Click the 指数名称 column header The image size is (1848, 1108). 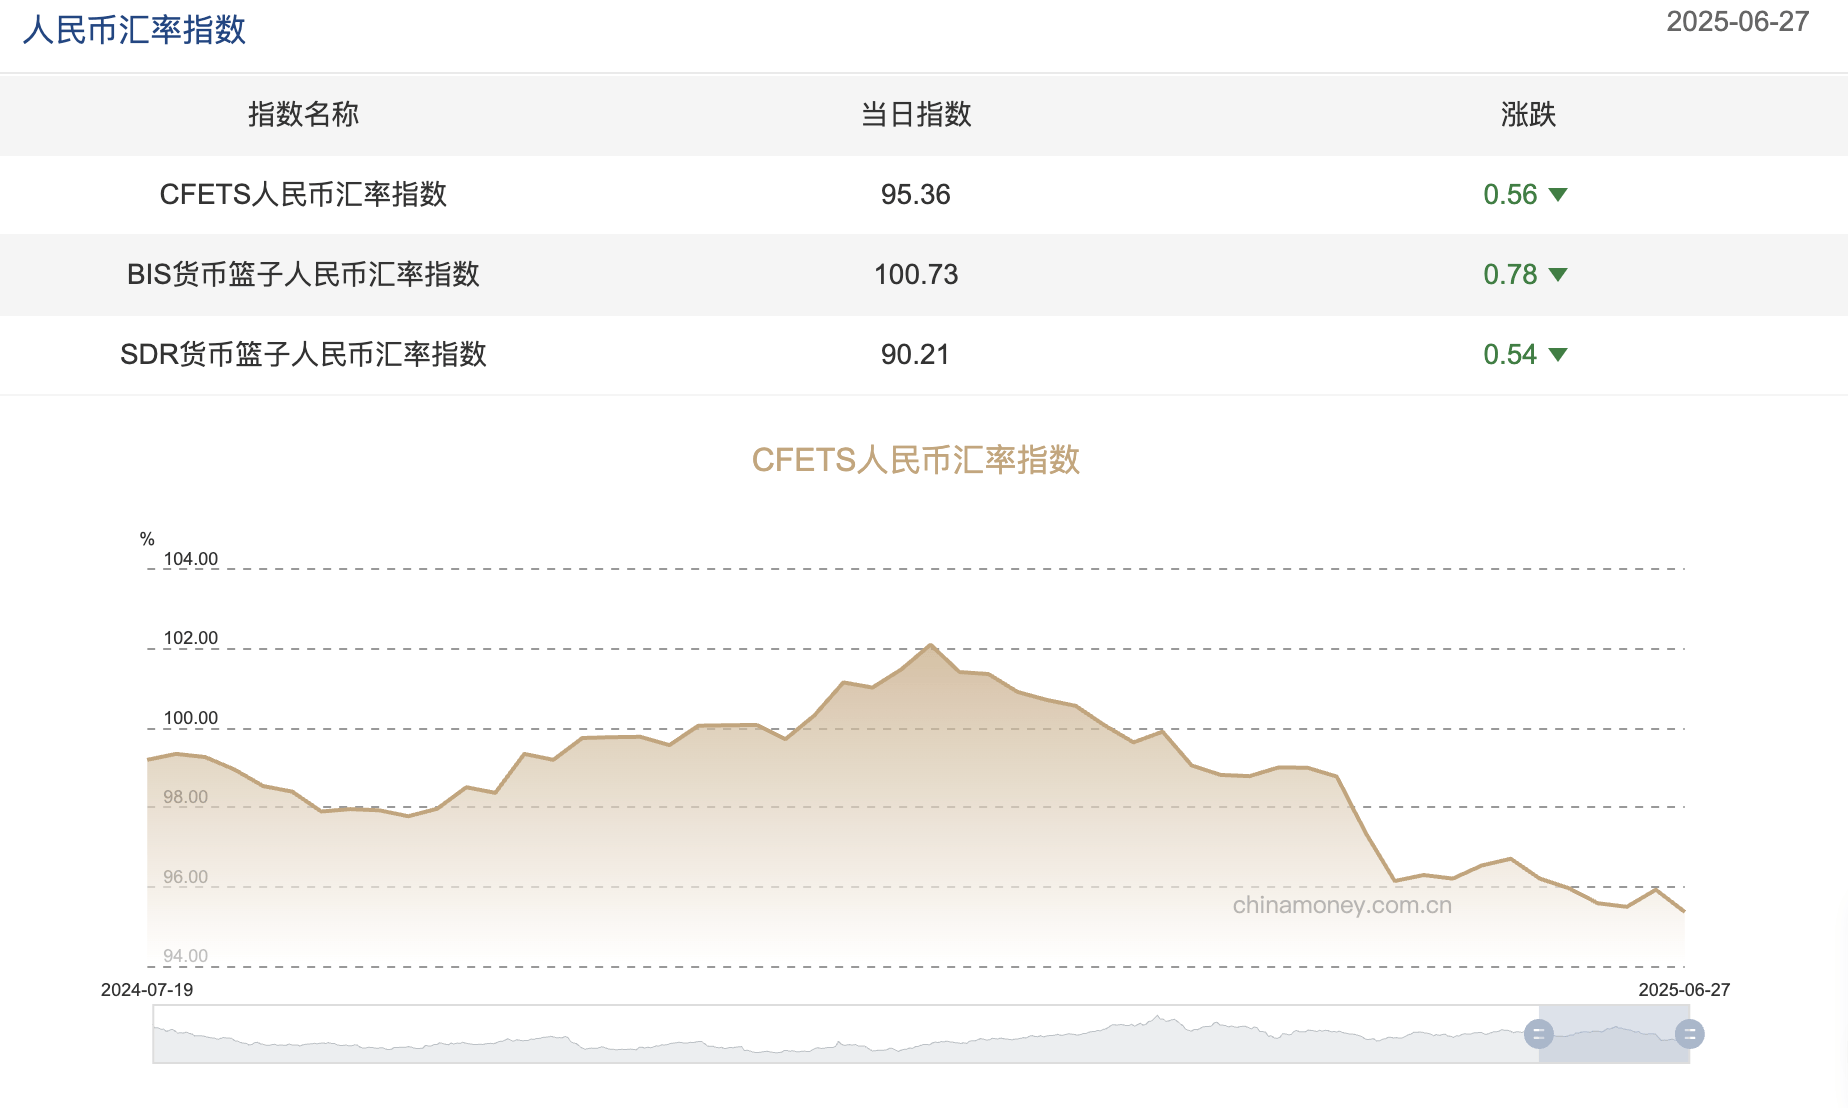tap(303, 114)
